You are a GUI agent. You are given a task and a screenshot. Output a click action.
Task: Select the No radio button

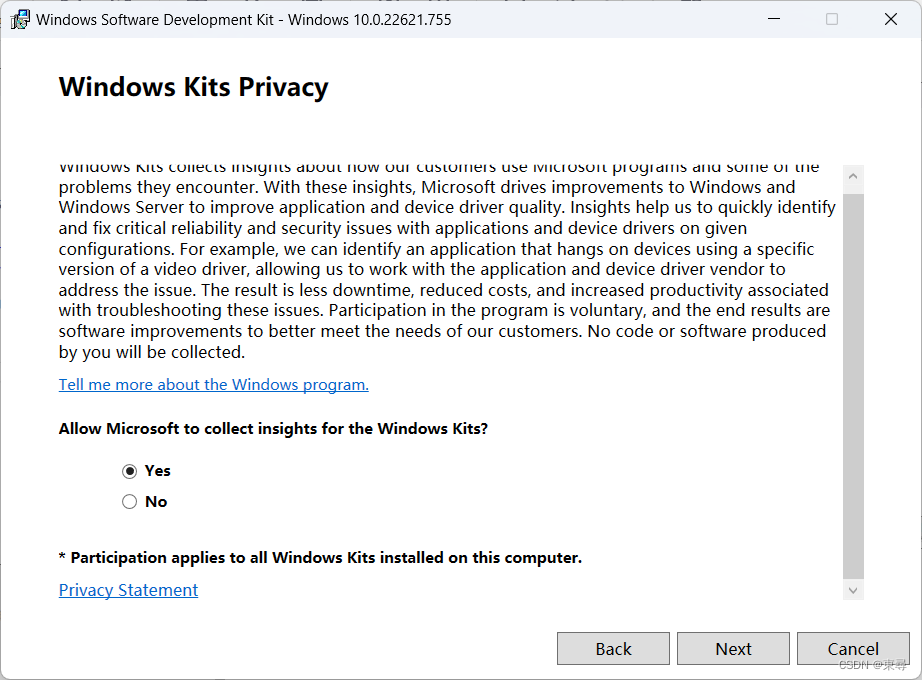pyautogui.click(x=130, y=502)
